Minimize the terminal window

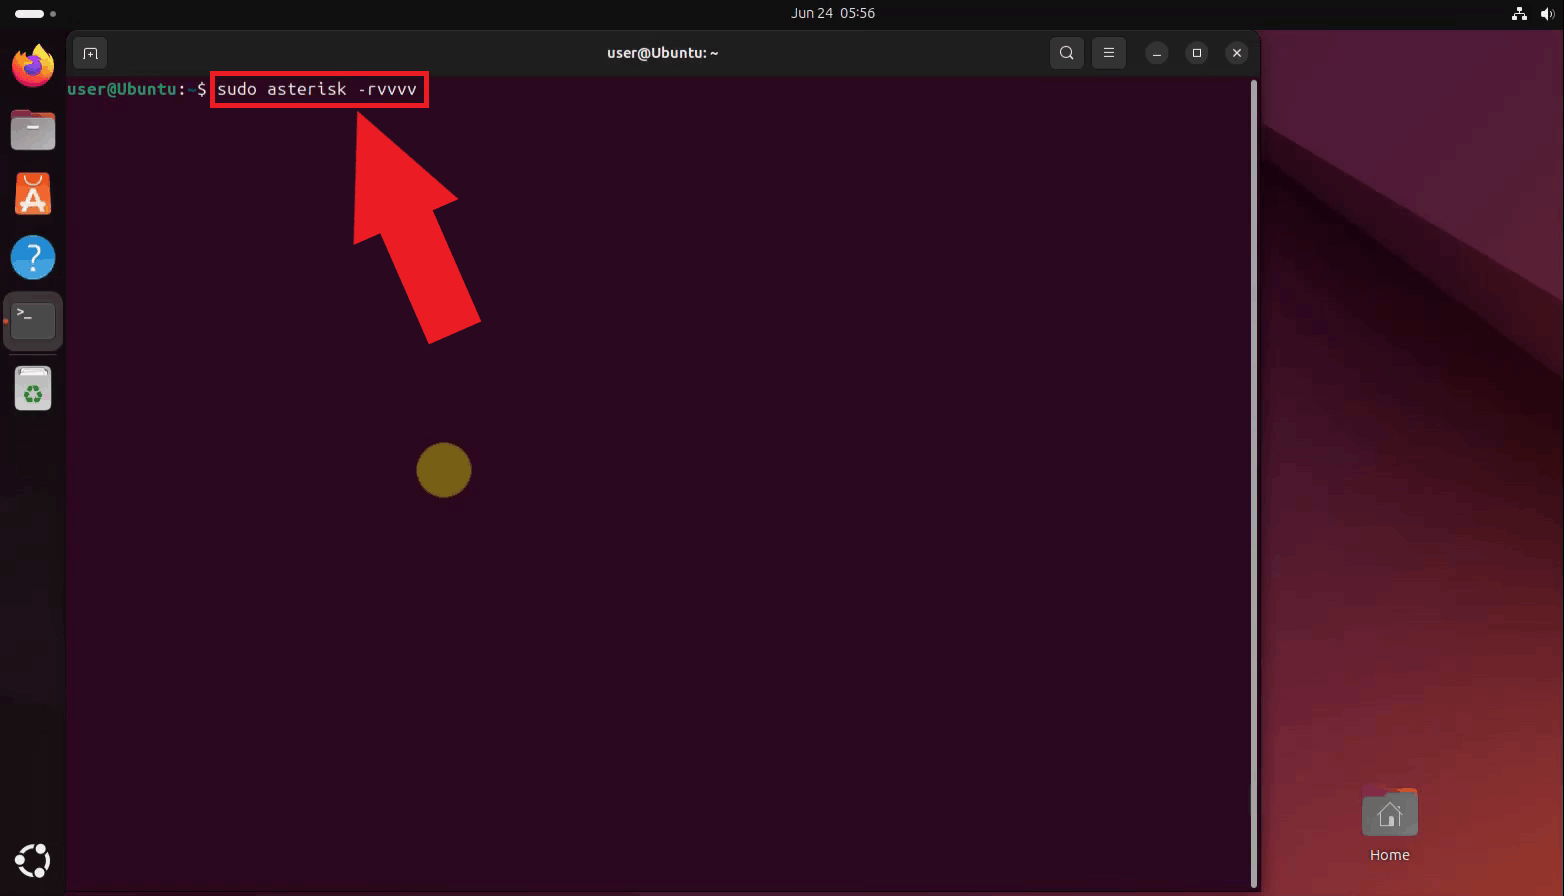tap(1157, 53)
